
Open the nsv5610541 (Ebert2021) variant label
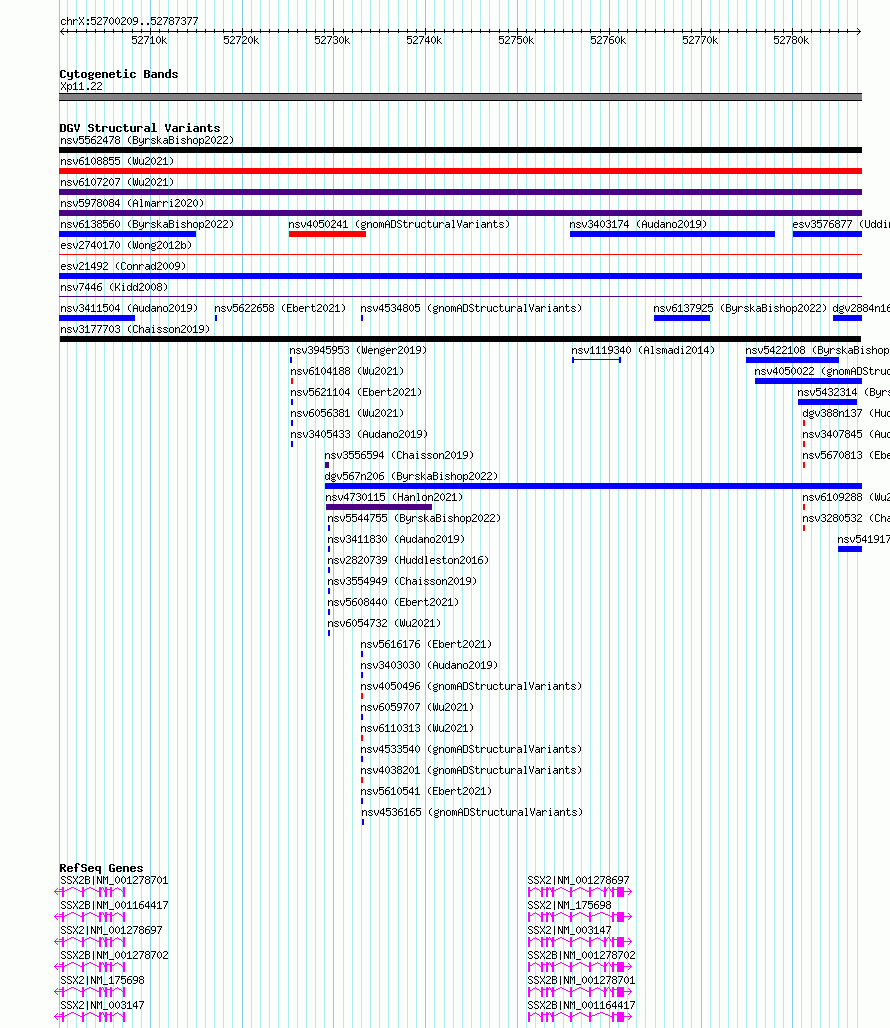pos(426,791)
